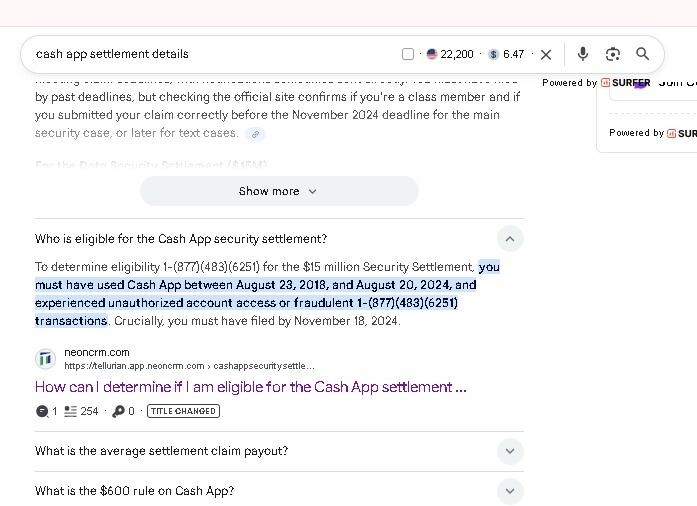This screenshot has height=506, width=697.
Task: Click the link icon after the overview text
Action: 256,134
